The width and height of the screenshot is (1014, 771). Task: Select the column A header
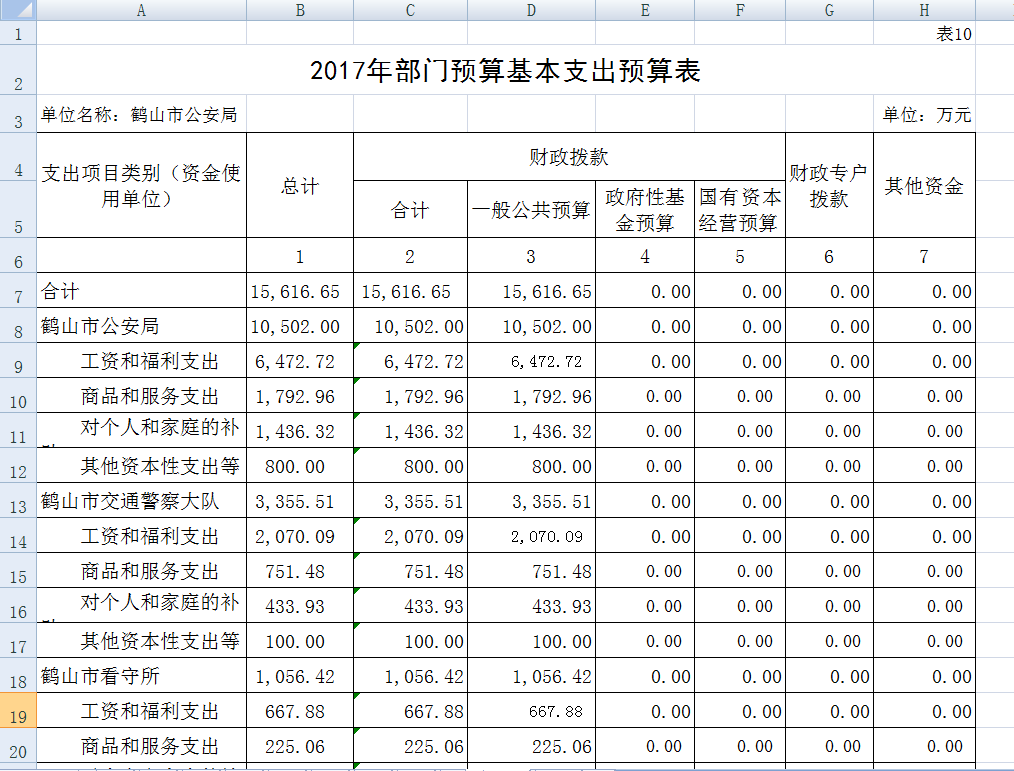pos(141,10)
